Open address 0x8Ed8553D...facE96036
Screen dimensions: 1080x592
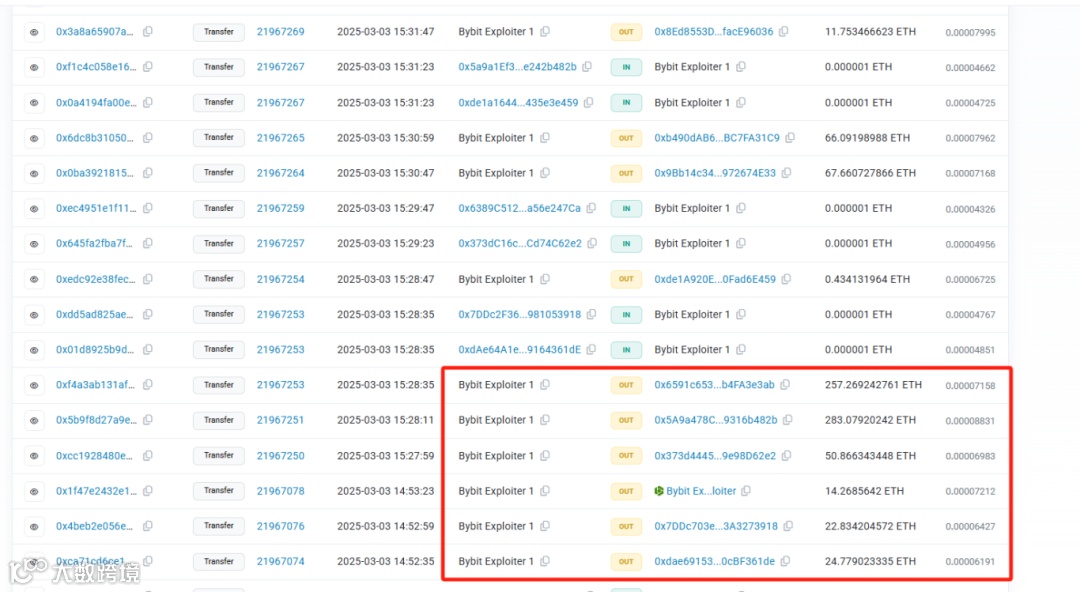(x=714, y=32)
